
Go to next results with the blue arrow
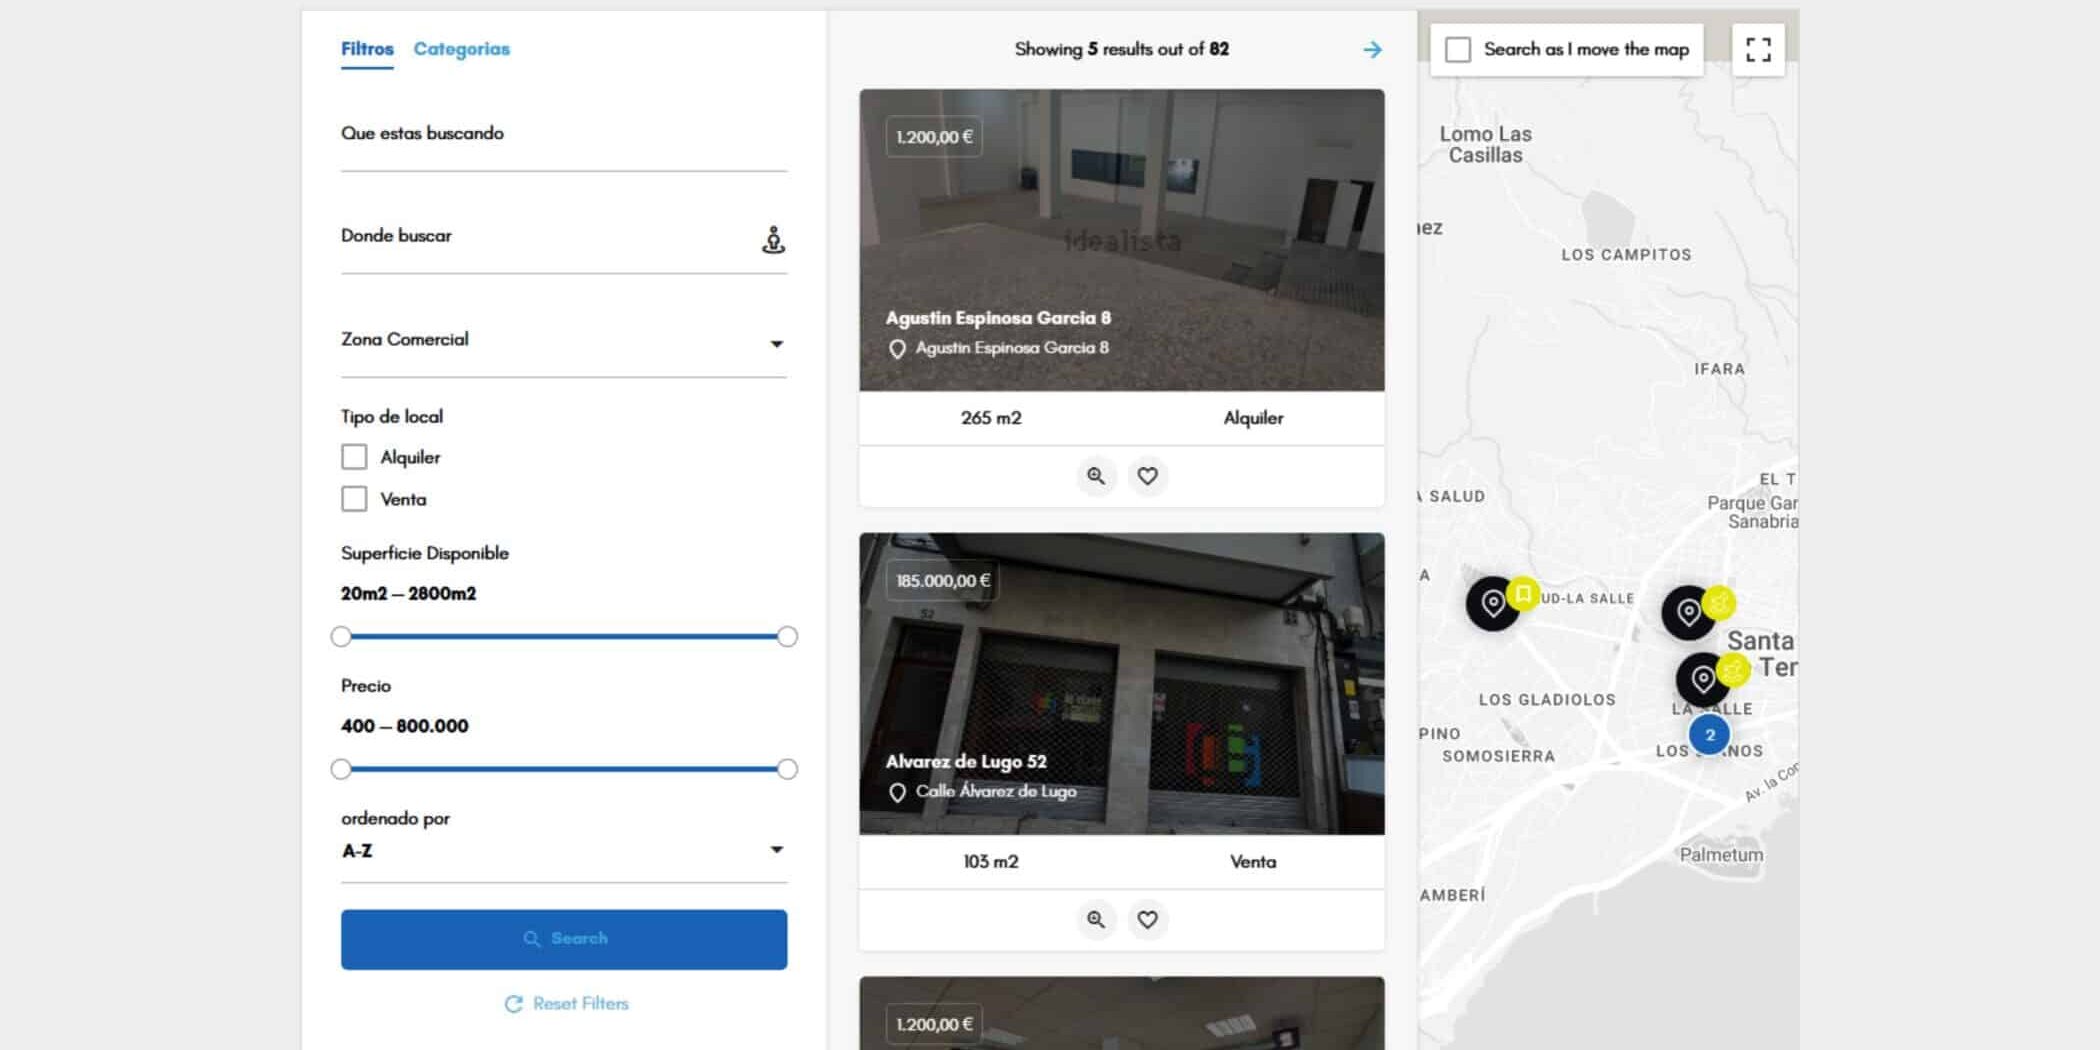1372,49
